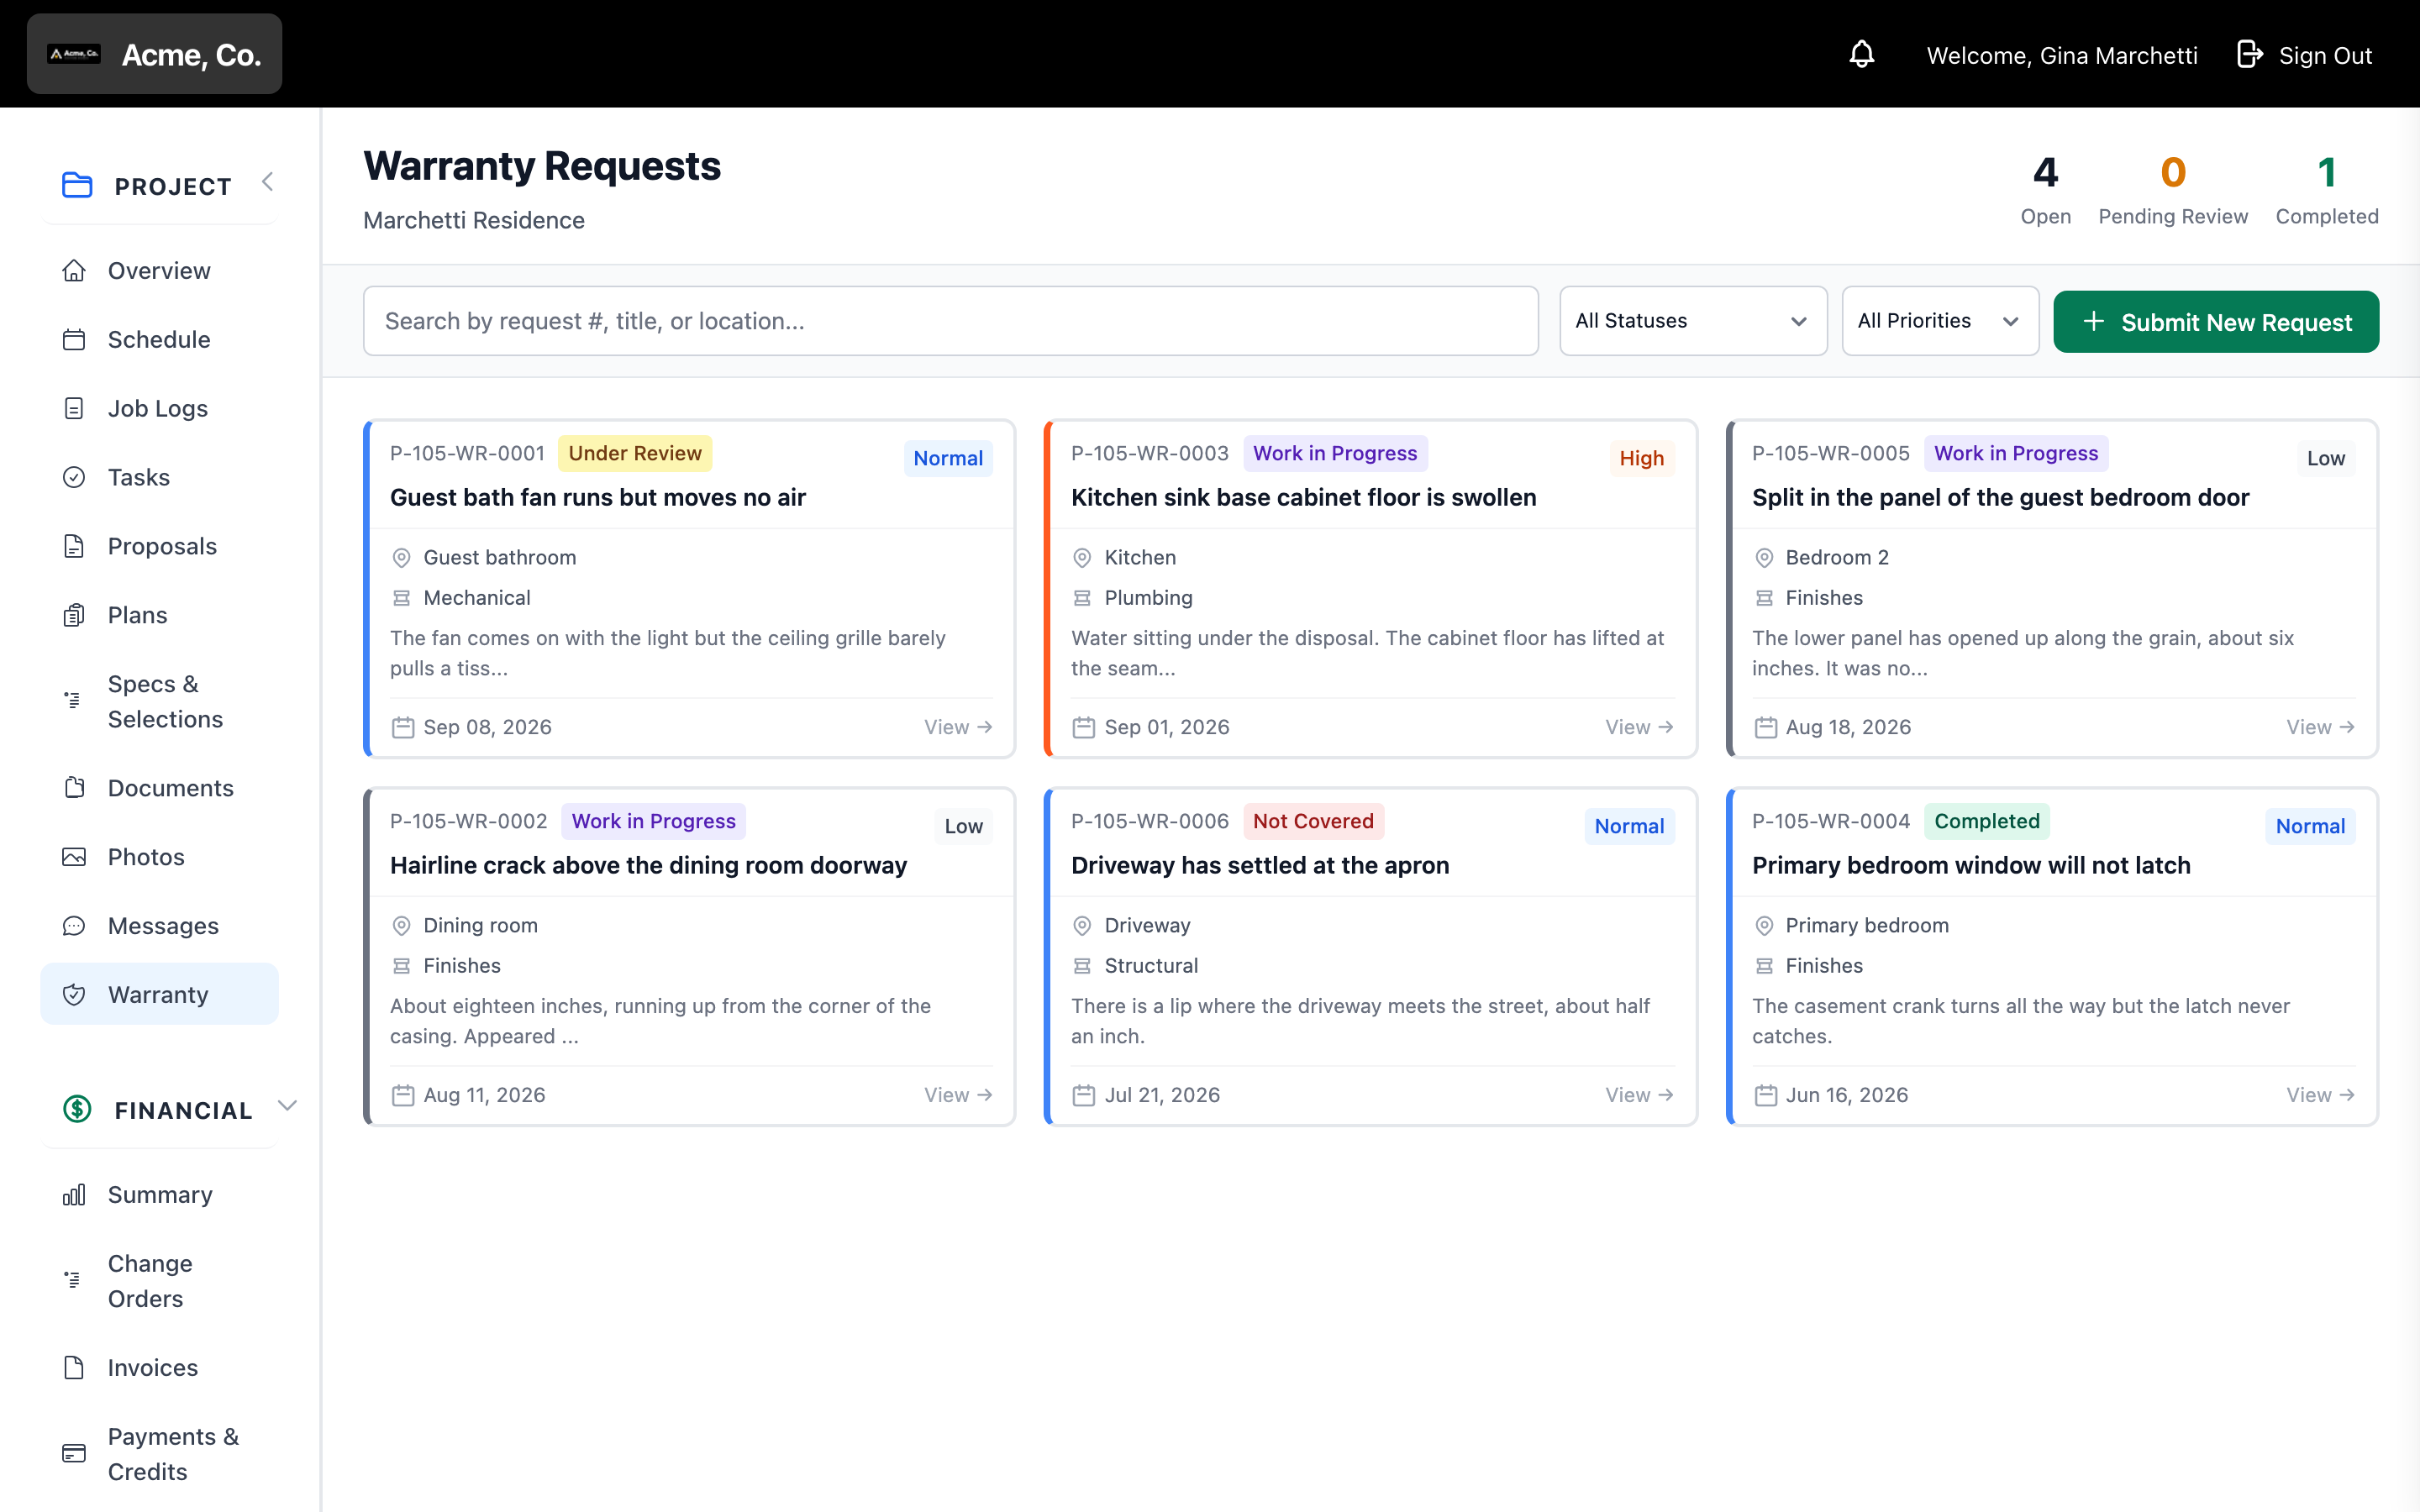Viewport: 2420px width, 1512px height.
Task: Expand the Financial section chevron
Action: [287, 1106]
